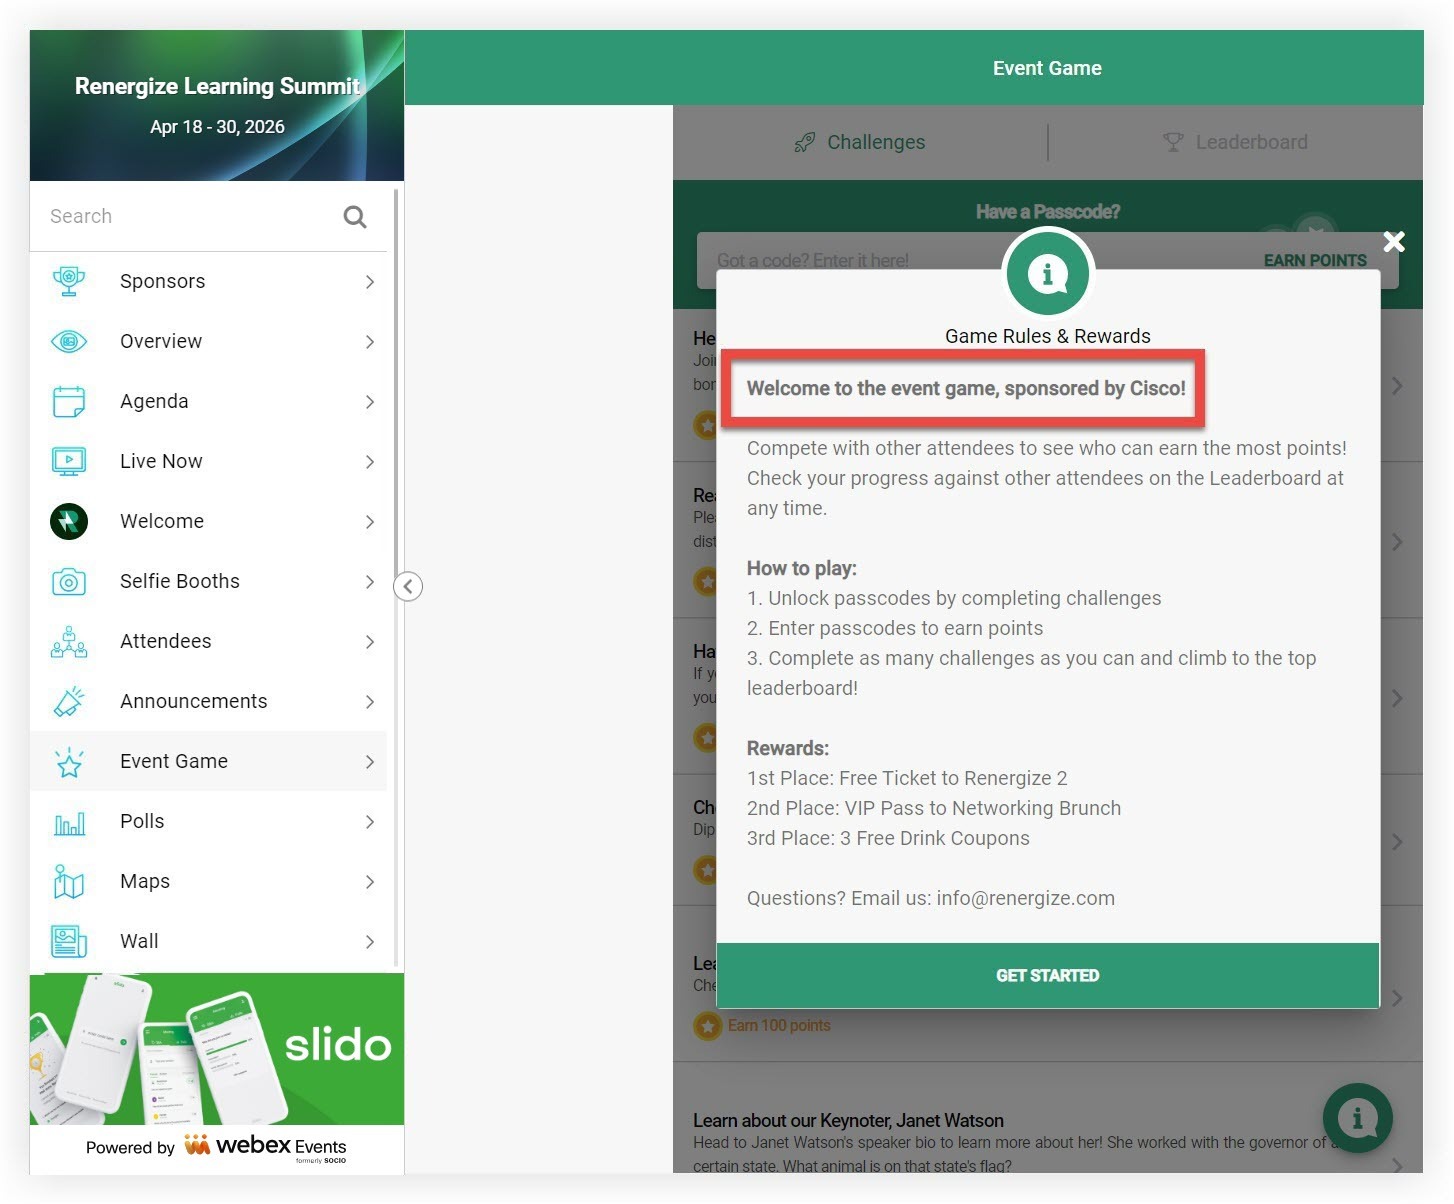1454x1204 pixels.
Task: Open Polls via its chevron
Action: click(x=370, y=822)
